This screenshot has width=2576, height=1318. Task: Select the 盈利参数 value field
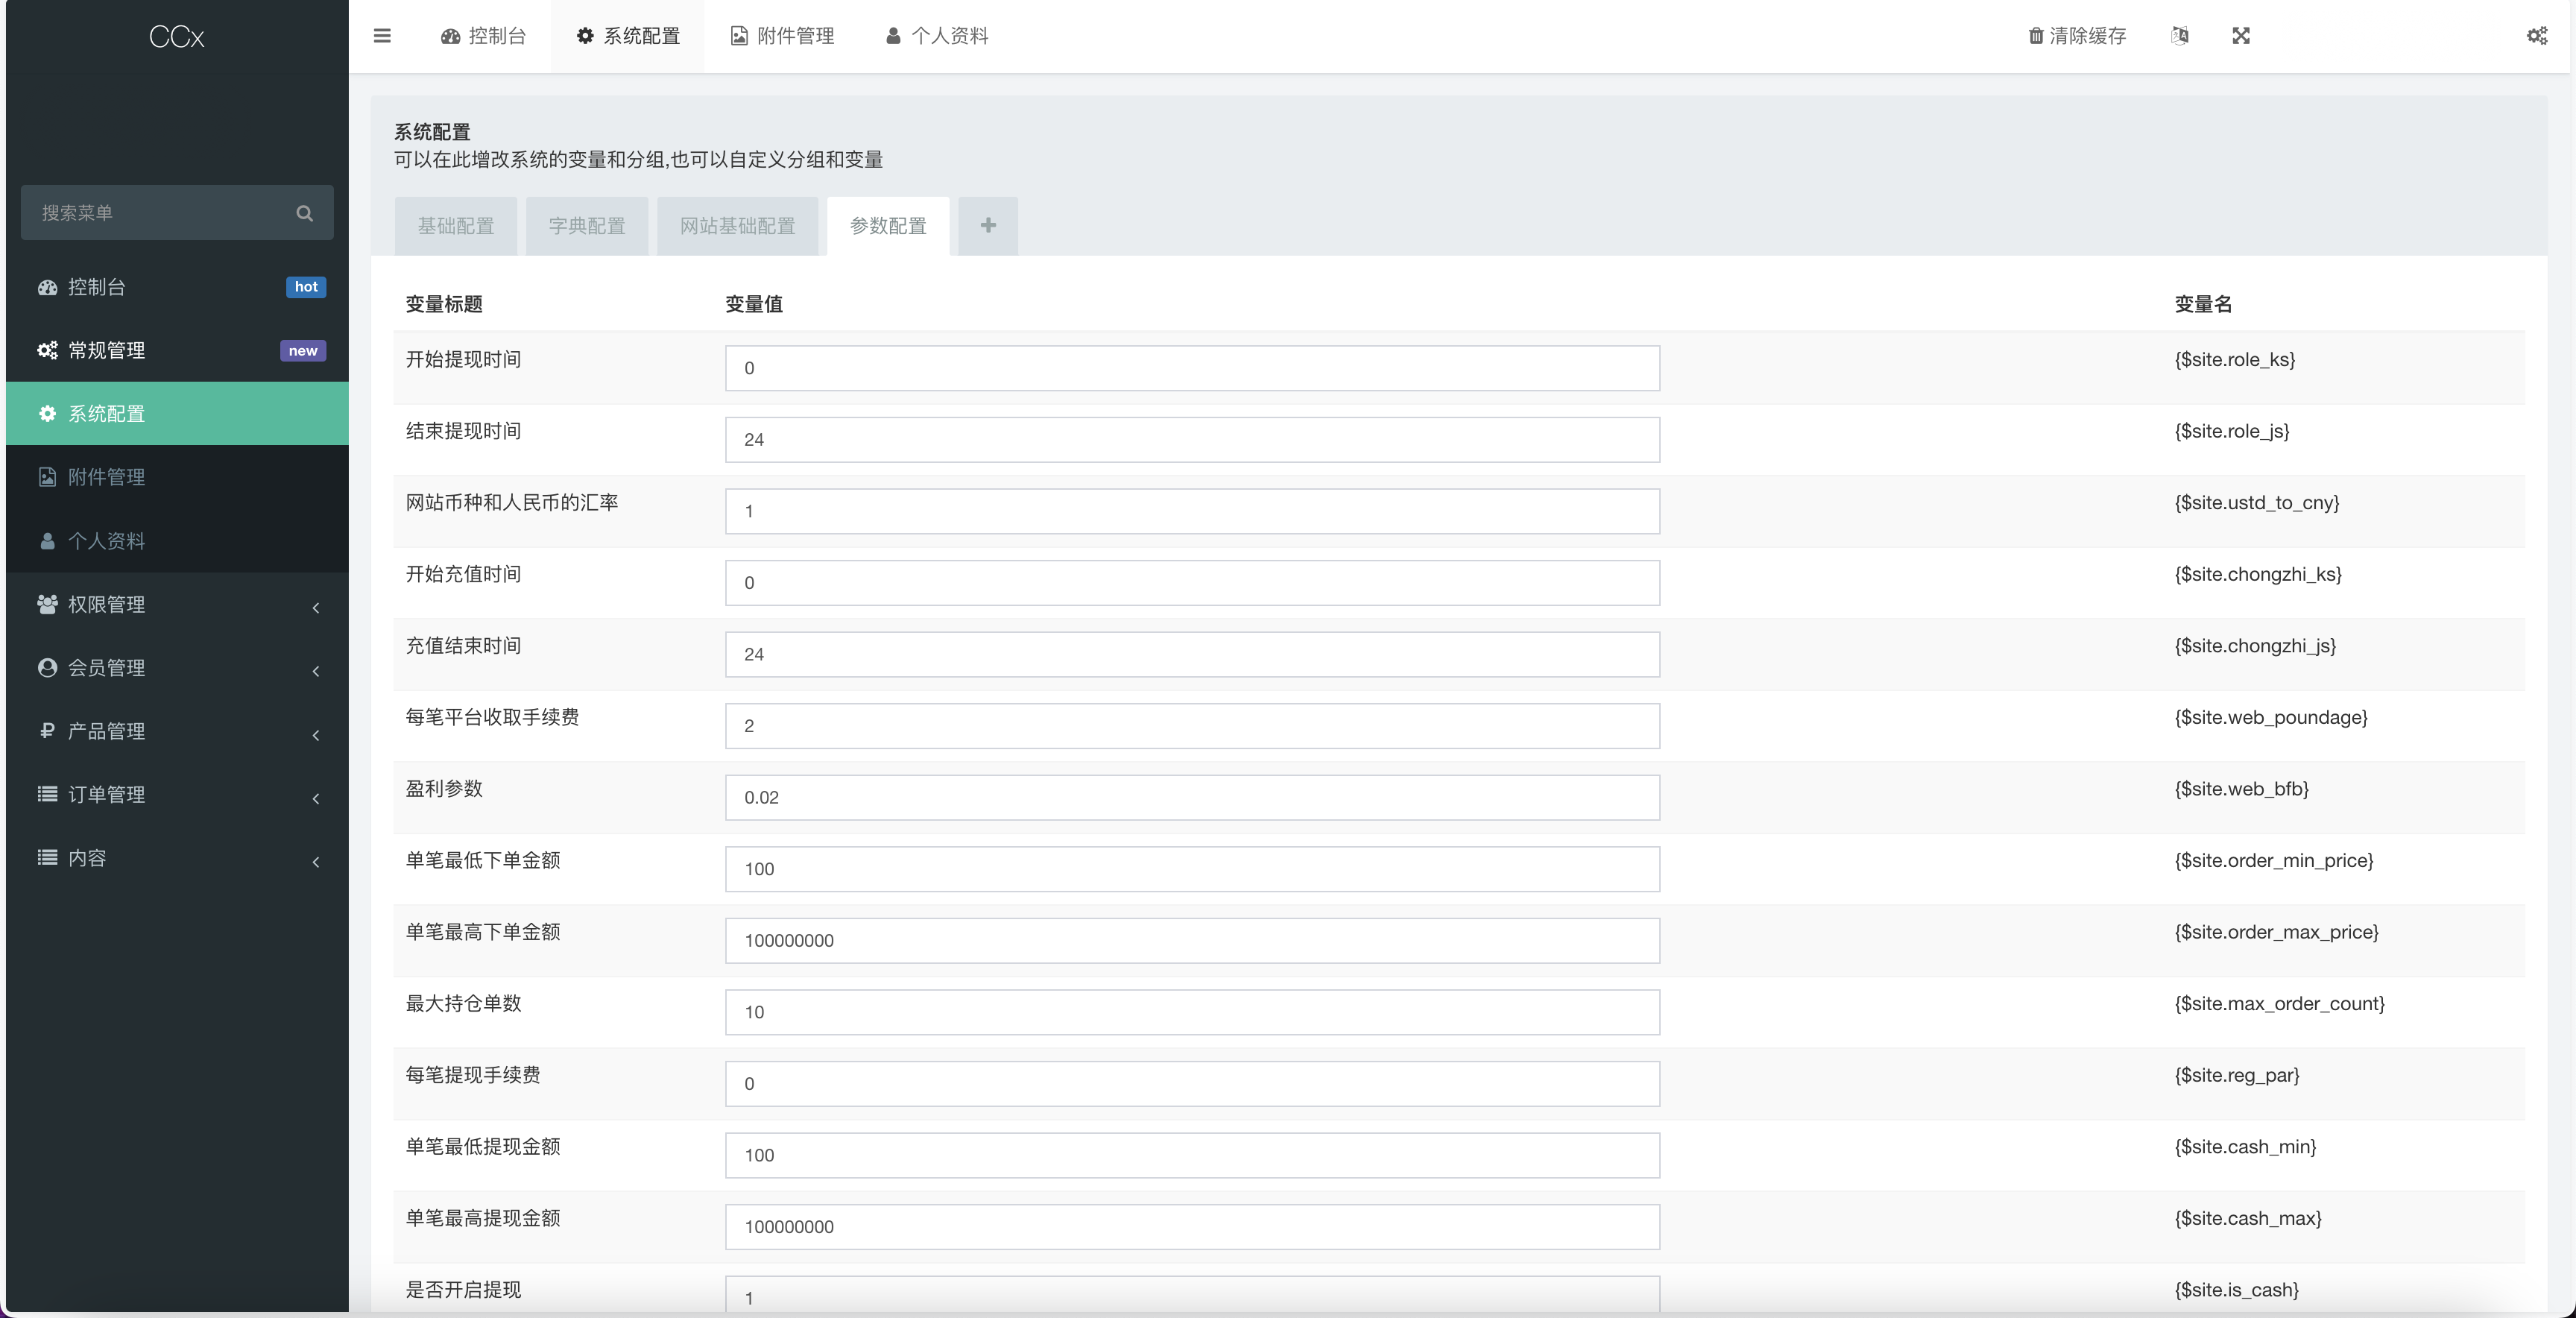pyautogui.click(x=1191, y=797)
